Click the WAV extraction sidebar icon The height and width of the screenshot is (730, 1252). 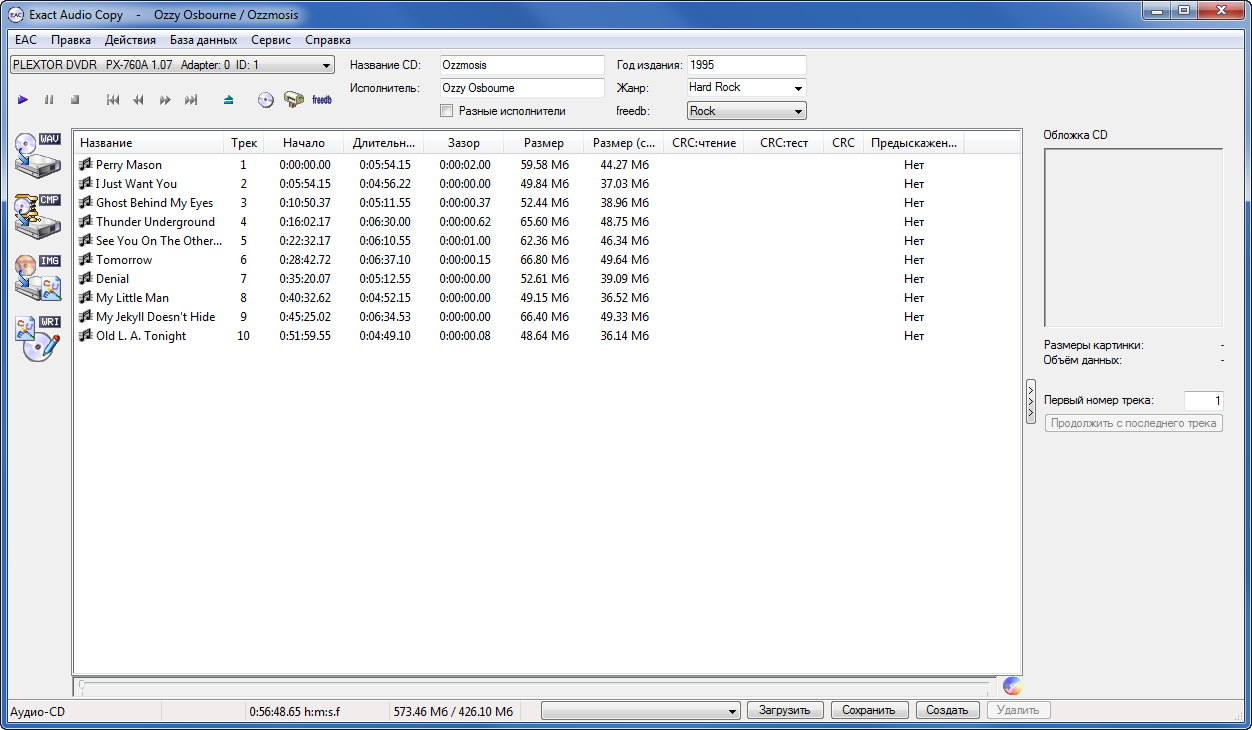pyautogui.click(x=39, y=155)
